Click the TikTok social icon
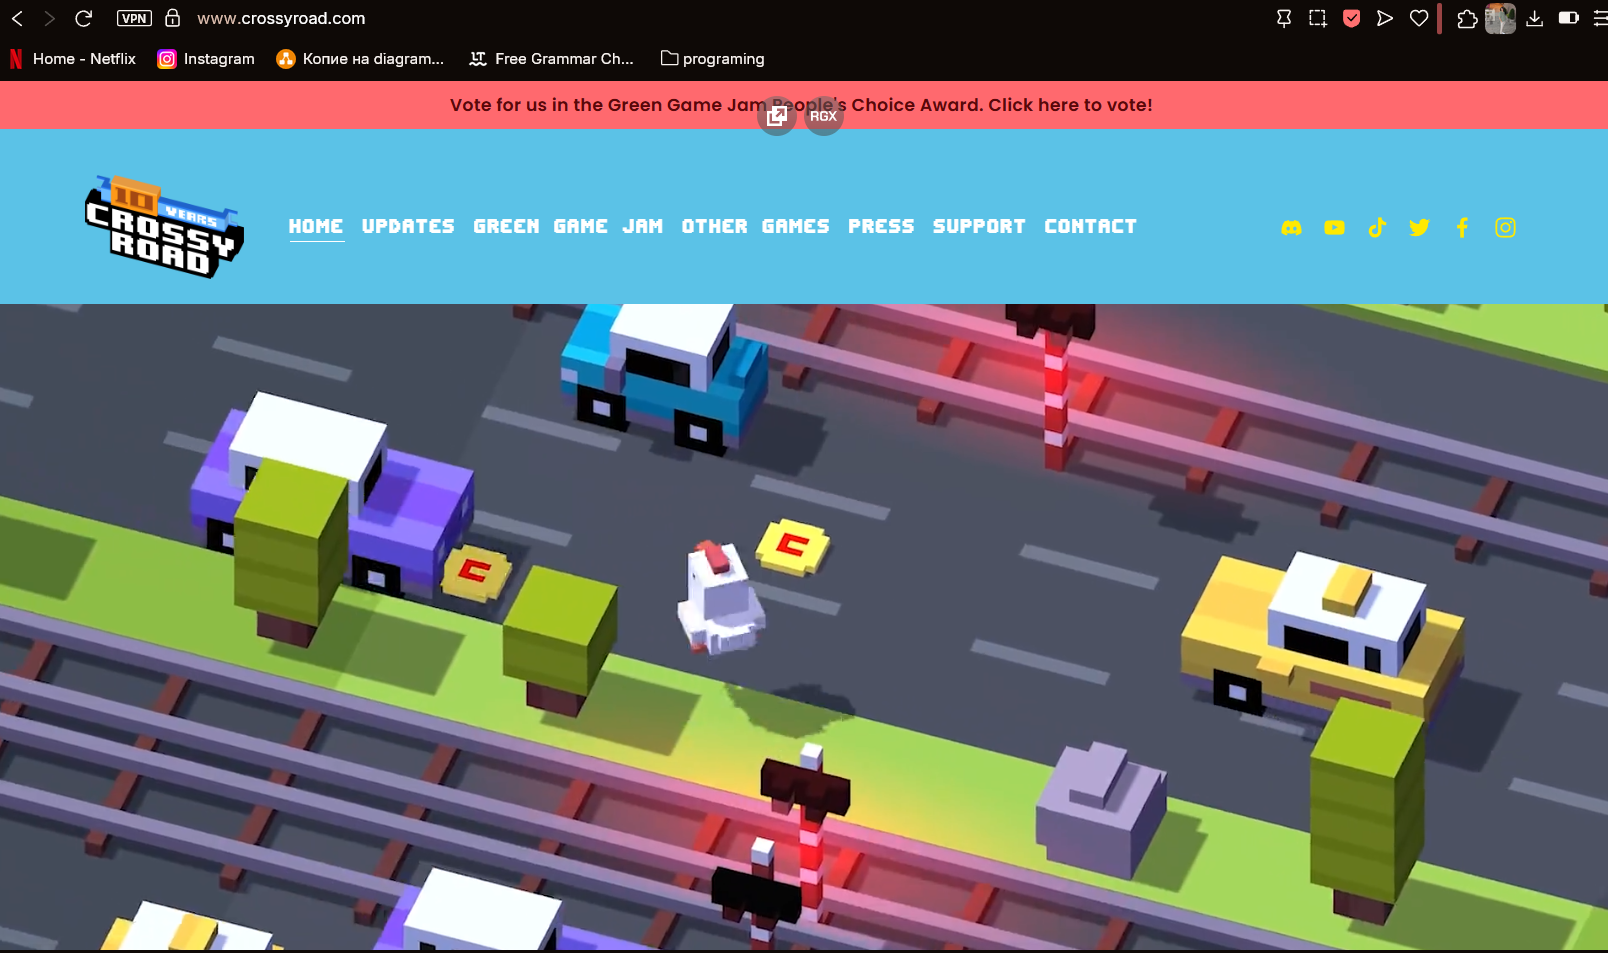The image size is (1608, 953). tap(1377, 228)
